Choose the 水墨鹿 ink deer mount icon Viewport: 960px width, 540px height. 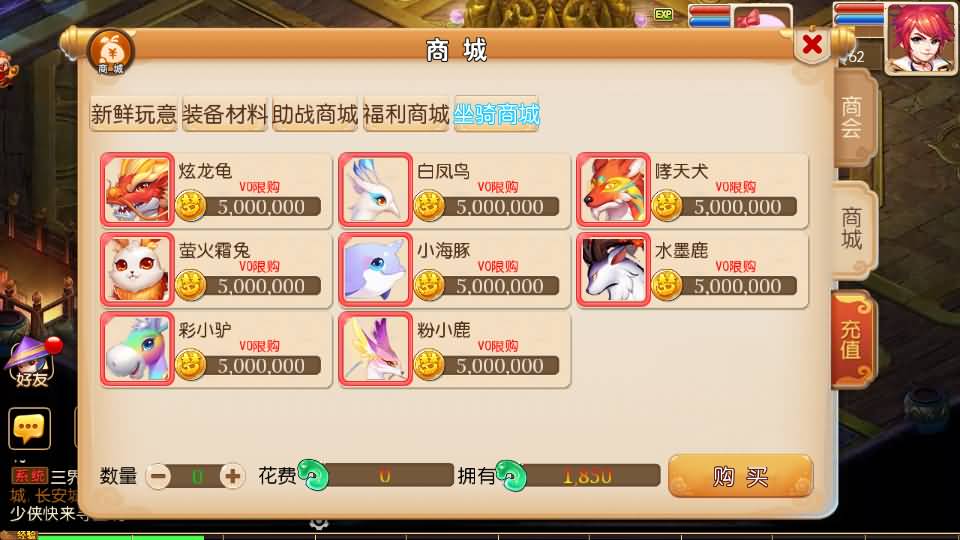pyautogui.click(x=613, y=269)
